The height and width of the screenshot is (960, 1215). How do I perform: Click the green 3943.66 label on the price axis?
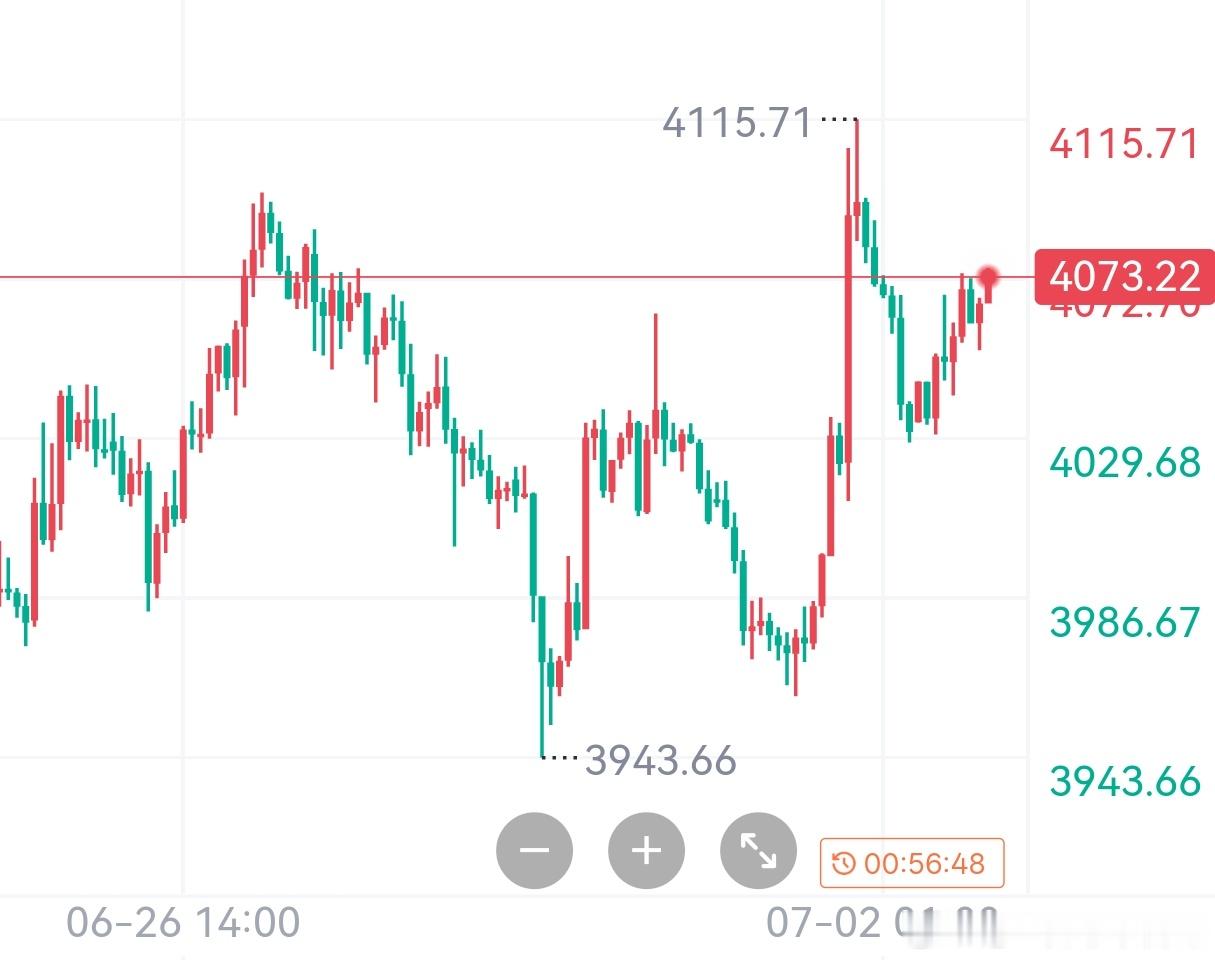click(x=1124, y=781)
